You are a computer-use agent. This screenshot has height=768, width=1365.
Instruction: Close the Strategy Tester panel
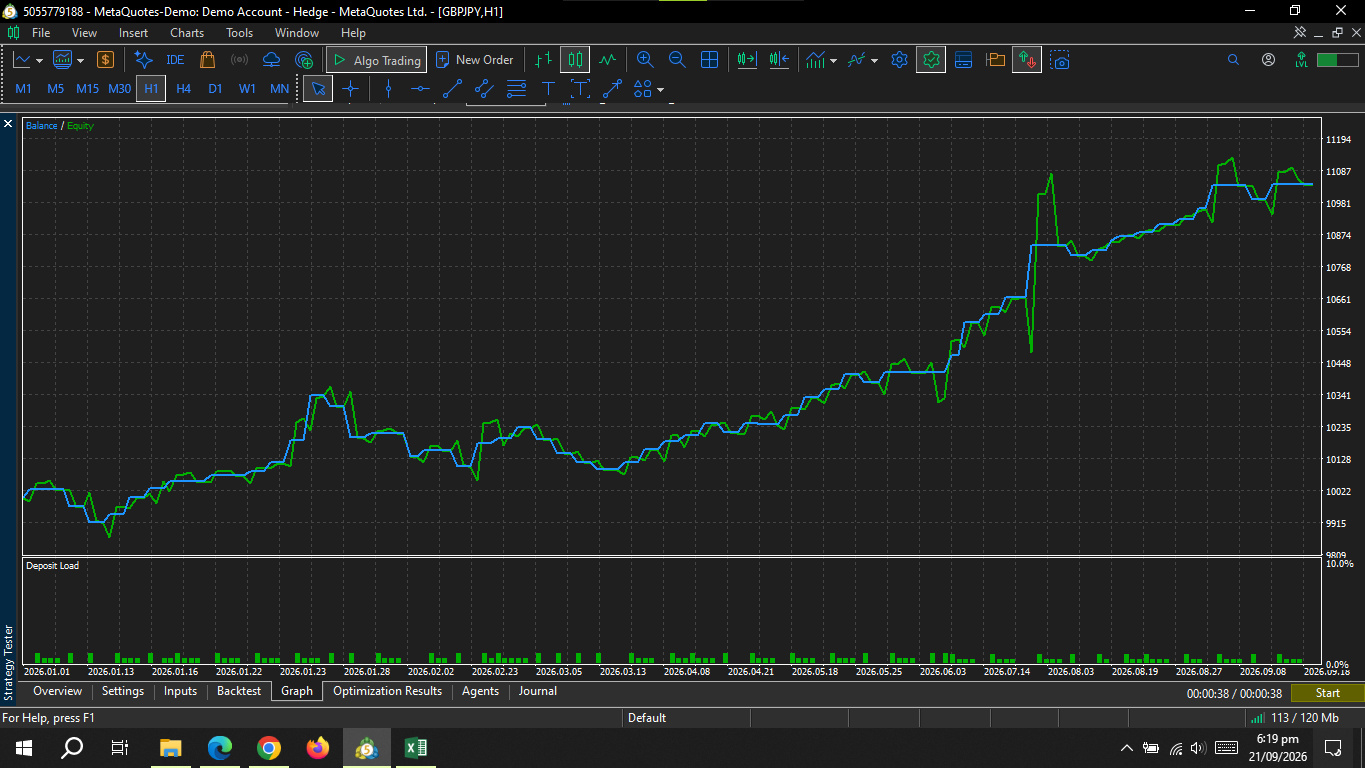pyautogui.click(x=8, y=124)
